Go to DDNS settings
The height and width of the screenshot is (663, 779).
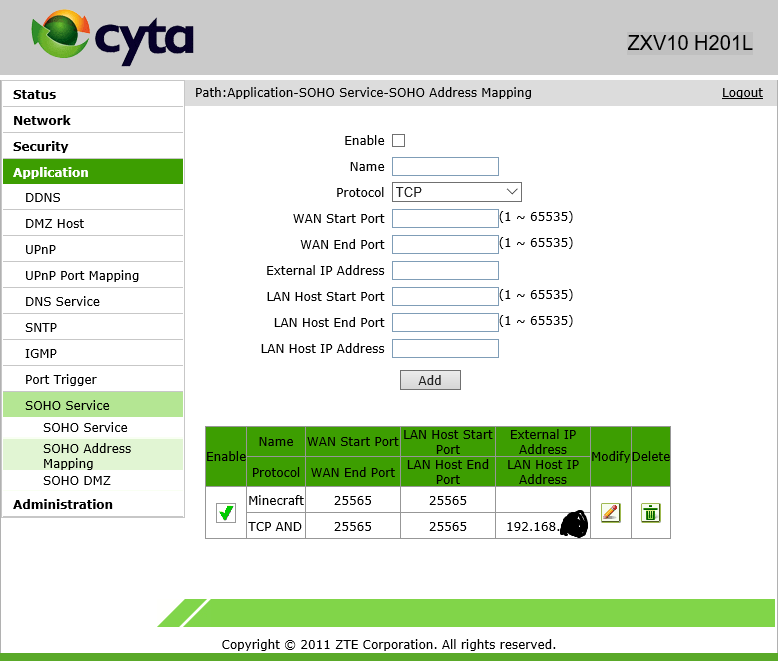point(93,198)
